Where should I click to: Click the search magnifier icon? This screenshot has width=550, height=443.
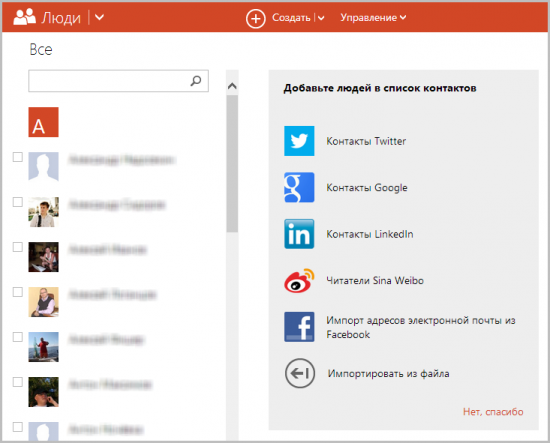click(x=196, y=81)
